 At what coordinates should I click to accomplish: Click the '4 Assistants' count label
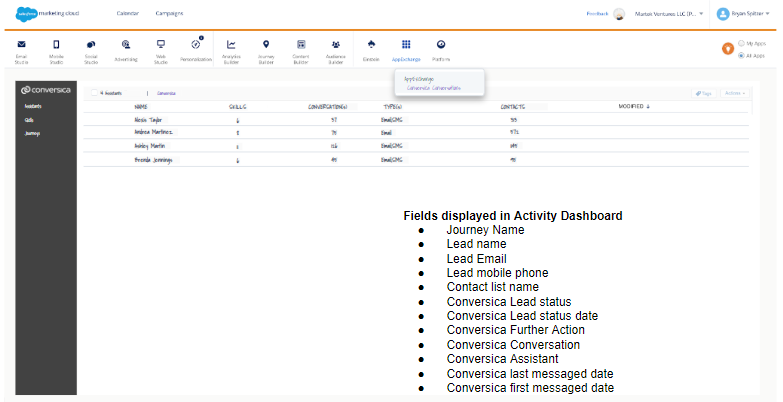111,93
